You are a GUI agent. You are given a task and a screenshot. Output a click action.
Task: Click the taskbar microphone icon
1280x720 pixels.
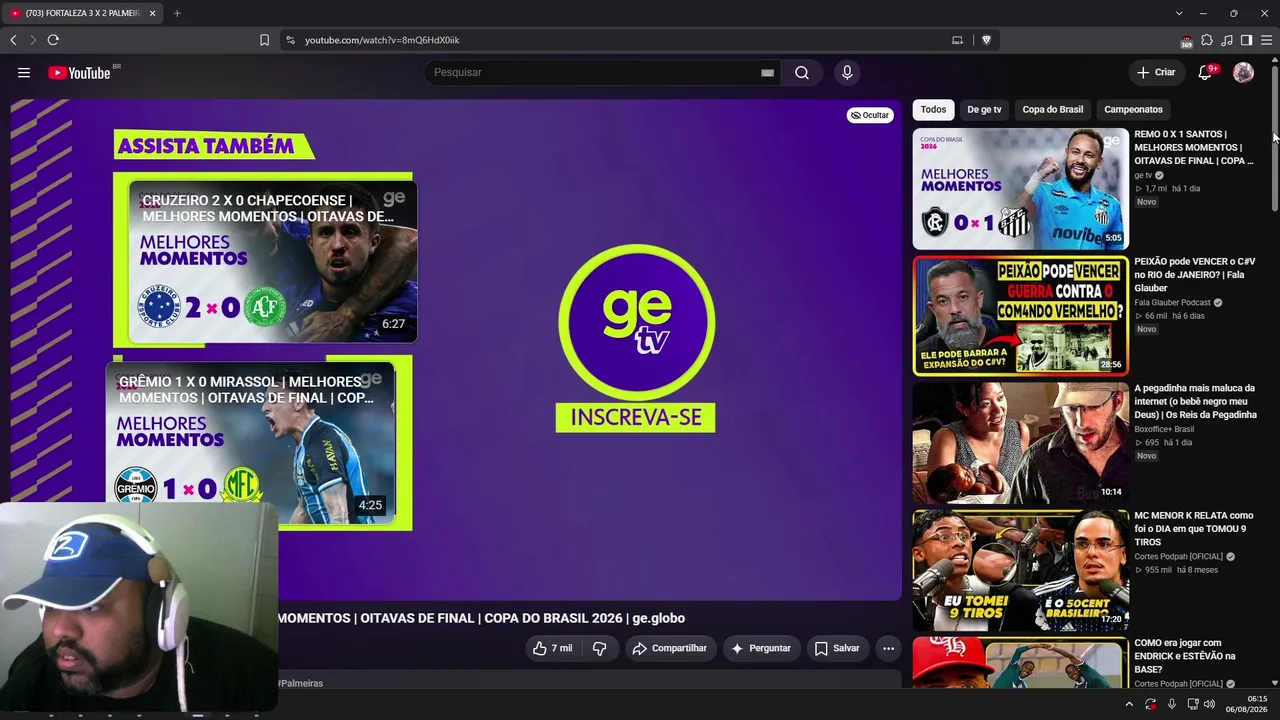pyautogui.click(x=1172, y=705)
